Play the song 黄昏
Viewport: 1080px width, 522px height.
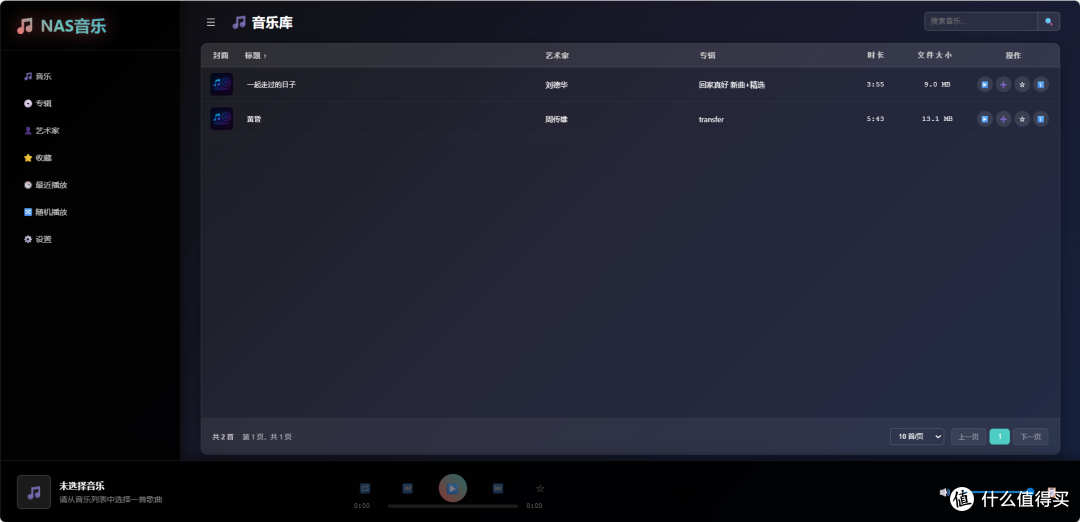(x=985, y=119)
